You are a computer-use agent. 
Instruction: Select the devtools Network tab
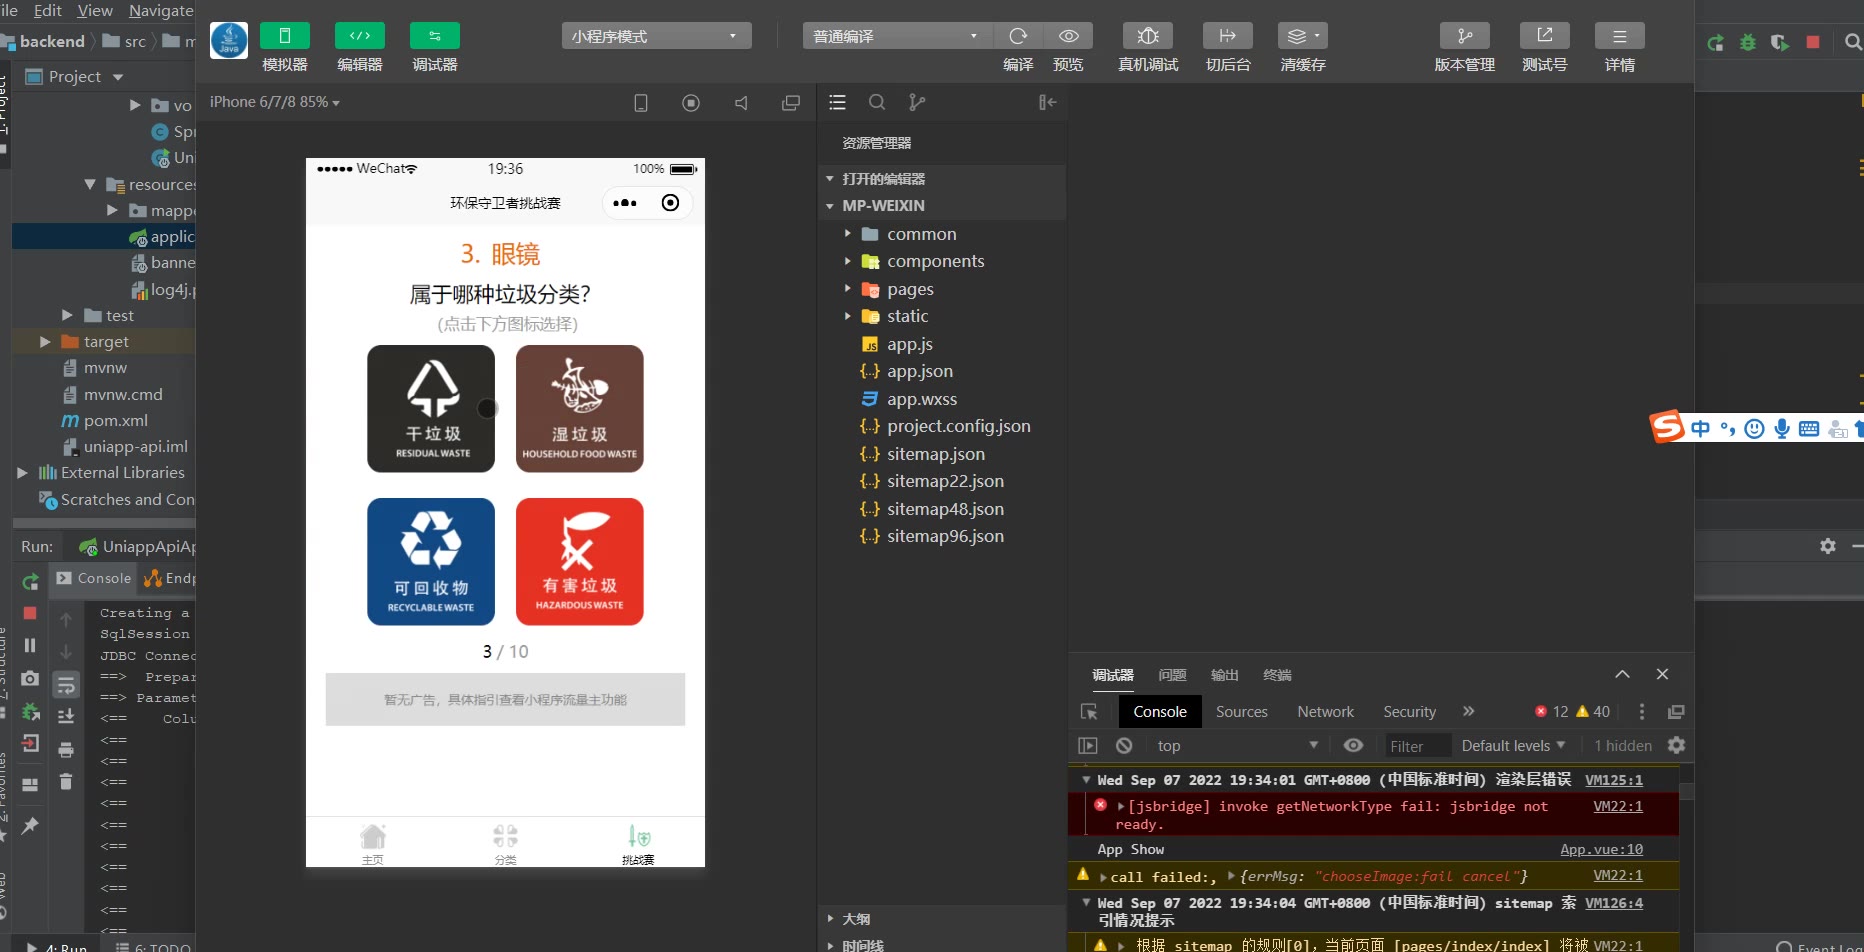(x=1326, y=712)
